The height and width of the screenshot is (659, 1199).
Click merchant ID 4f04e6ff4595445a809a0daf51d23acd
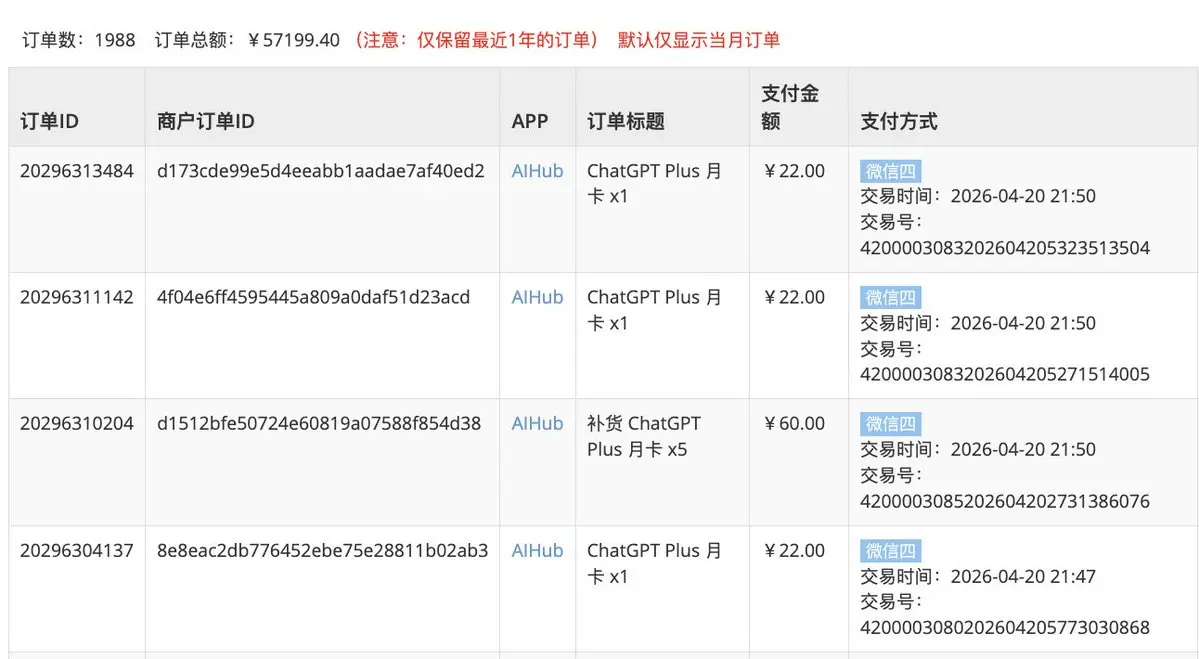pyautogui.click(x=314, y=297)
